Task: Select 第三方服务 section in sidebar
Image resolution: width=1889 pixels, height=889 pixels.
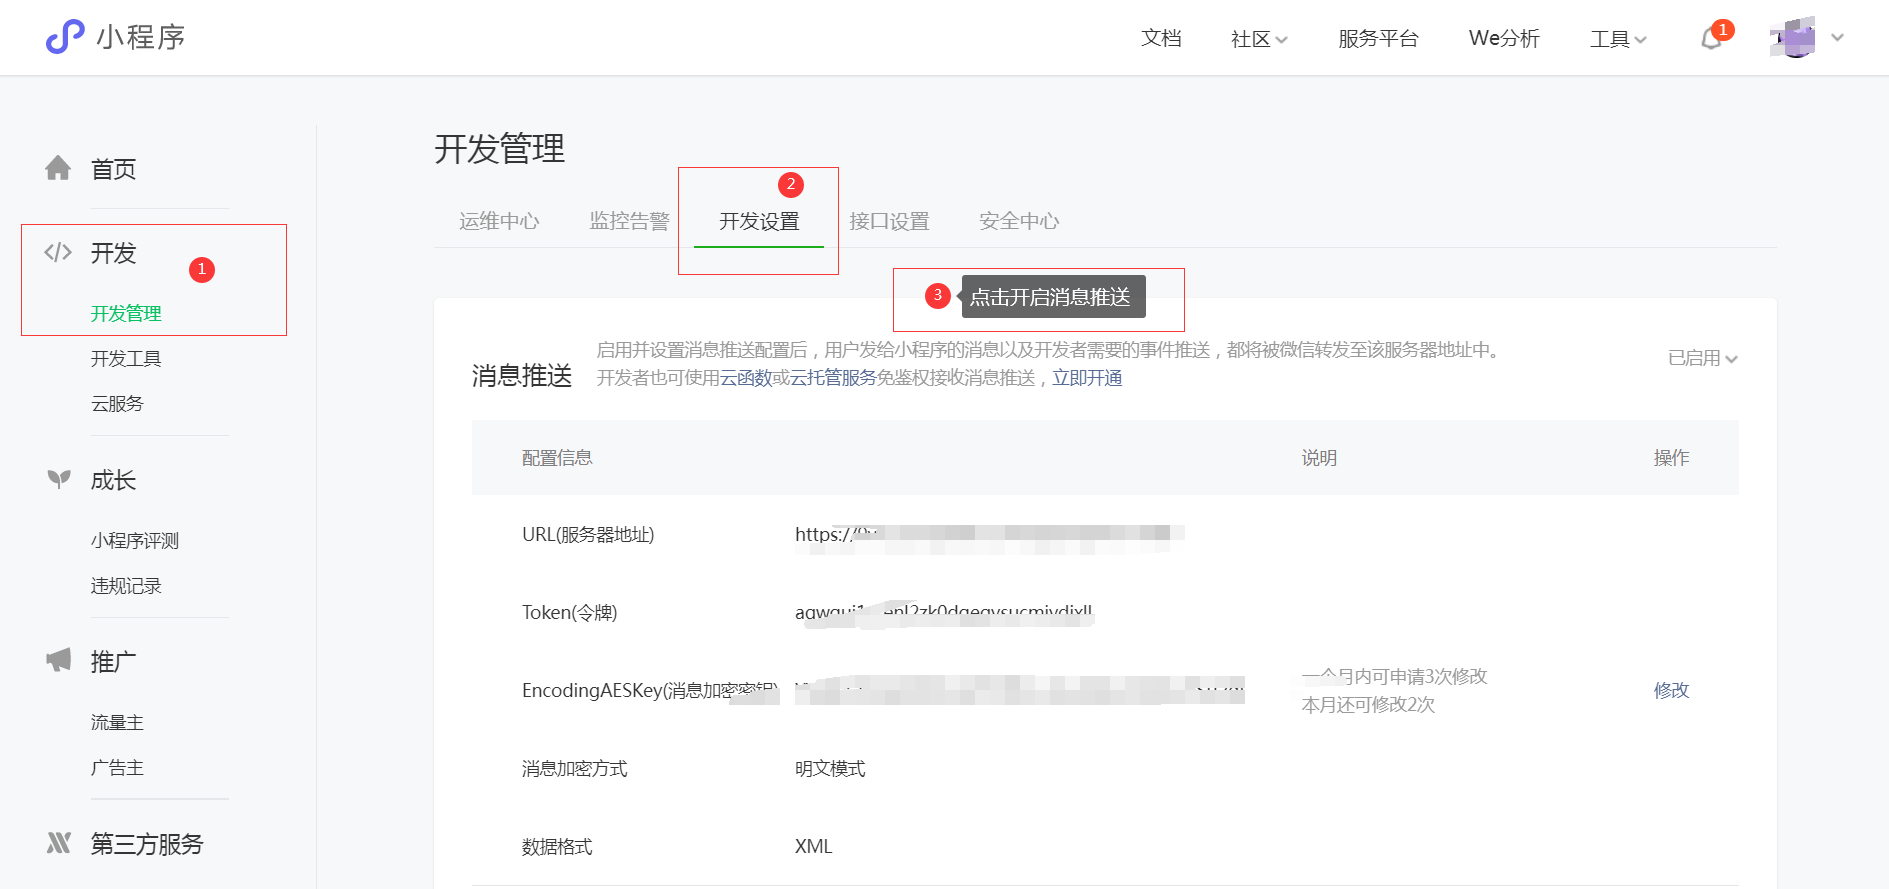Action: [147, 844]
